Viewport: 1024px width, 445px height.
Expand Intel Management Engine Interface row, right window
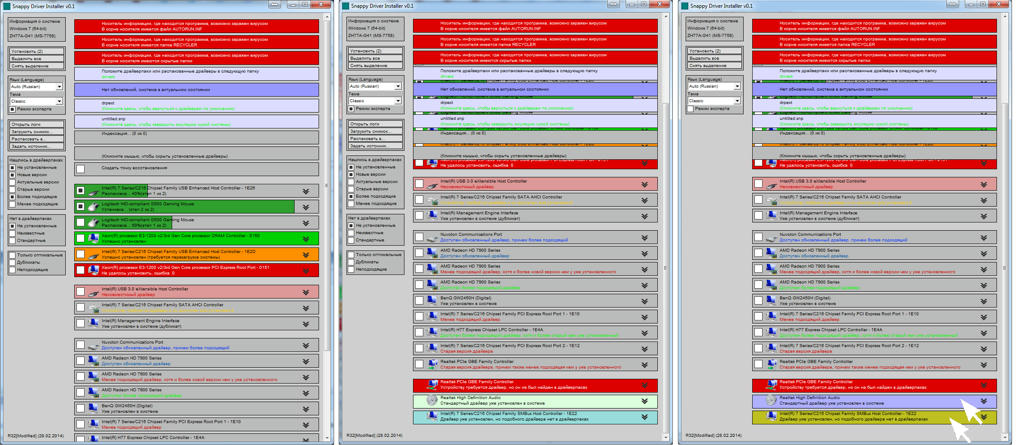[984, 216]
